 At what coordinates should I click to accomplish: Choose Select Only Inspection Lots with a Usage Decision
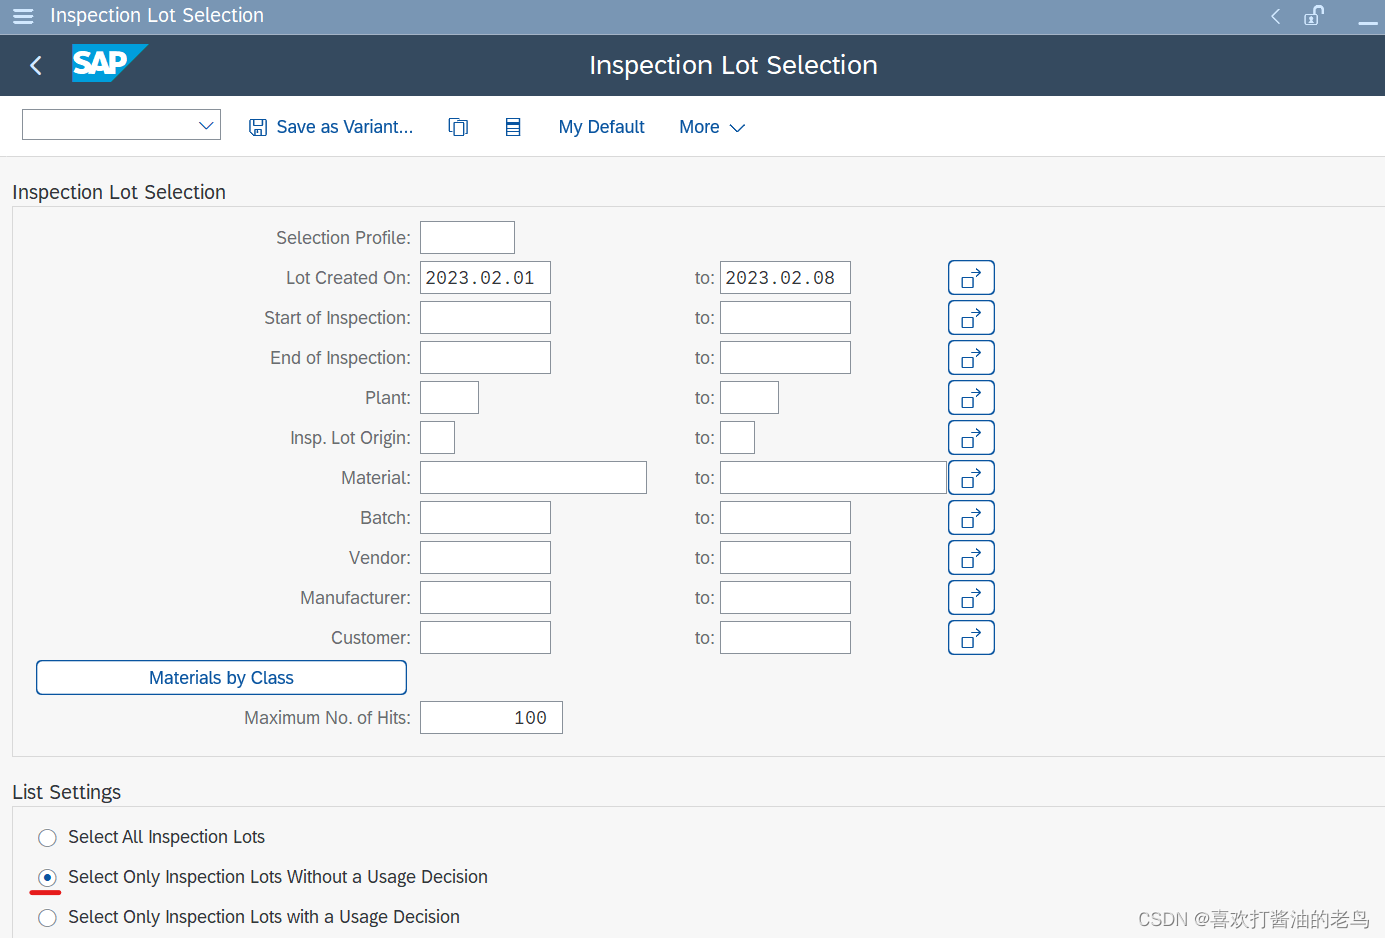[47, 917]
